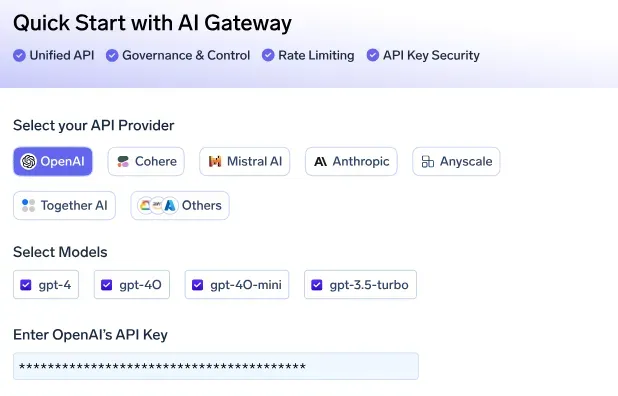Click the 'Select your API Provider' label
Screen dimensions: 618x396
[x=94, y=126]
